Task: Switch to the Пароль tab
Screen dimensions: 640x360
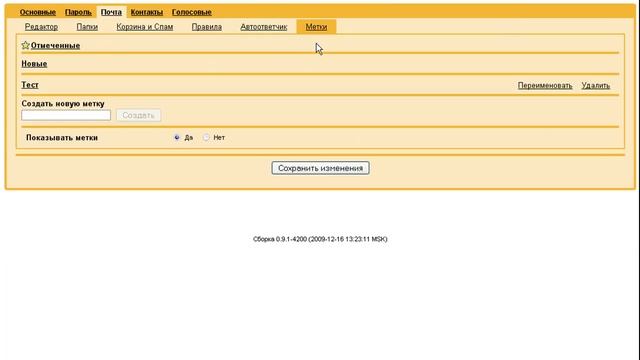Action: click(x=78, y=12)
